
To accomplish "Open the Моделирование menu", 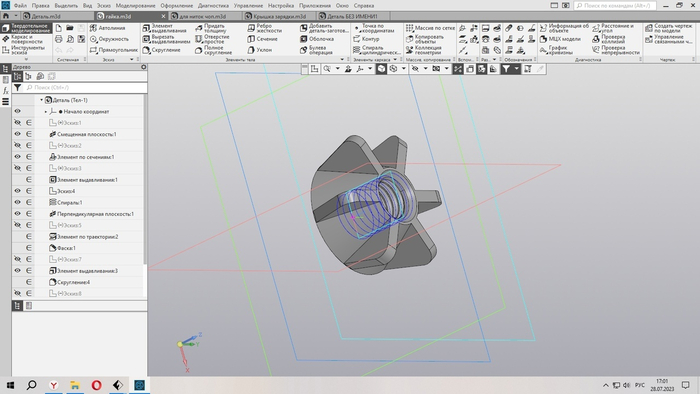I will pos(135,6).
